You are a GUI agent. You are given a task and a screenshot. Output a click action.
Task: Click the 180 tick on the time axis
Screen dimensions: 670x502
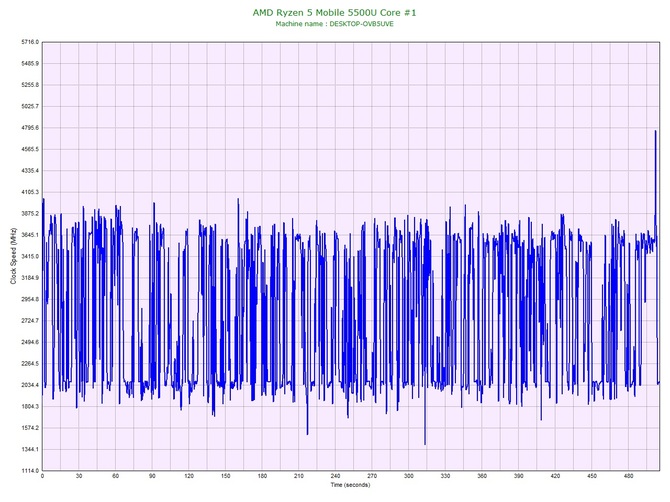point(262,476)
